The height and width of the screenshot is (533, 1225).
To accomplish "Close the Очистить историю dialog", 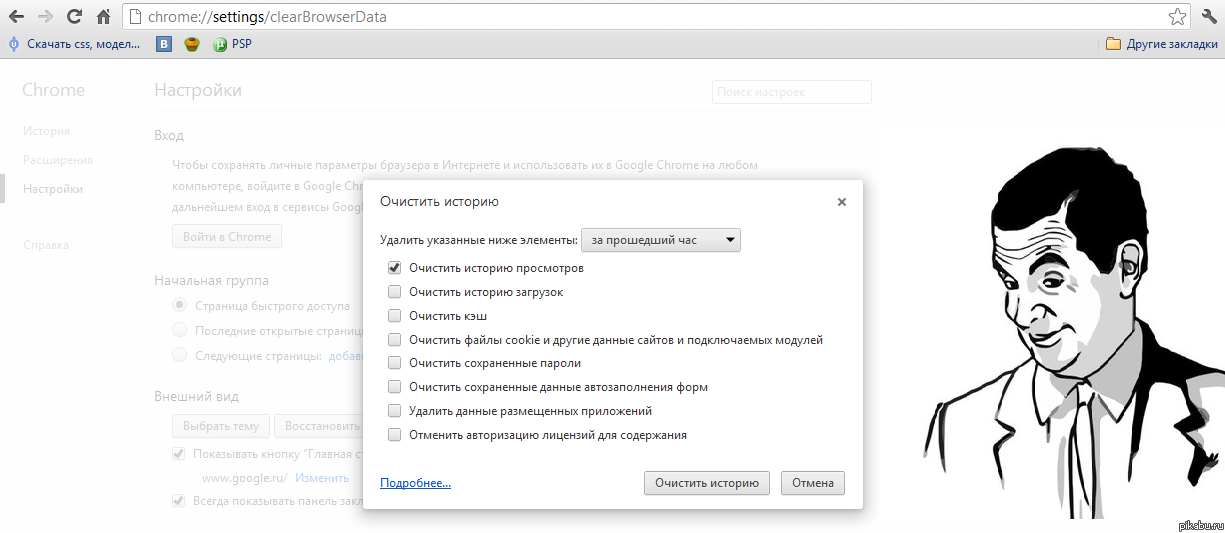I will (842, 202).
